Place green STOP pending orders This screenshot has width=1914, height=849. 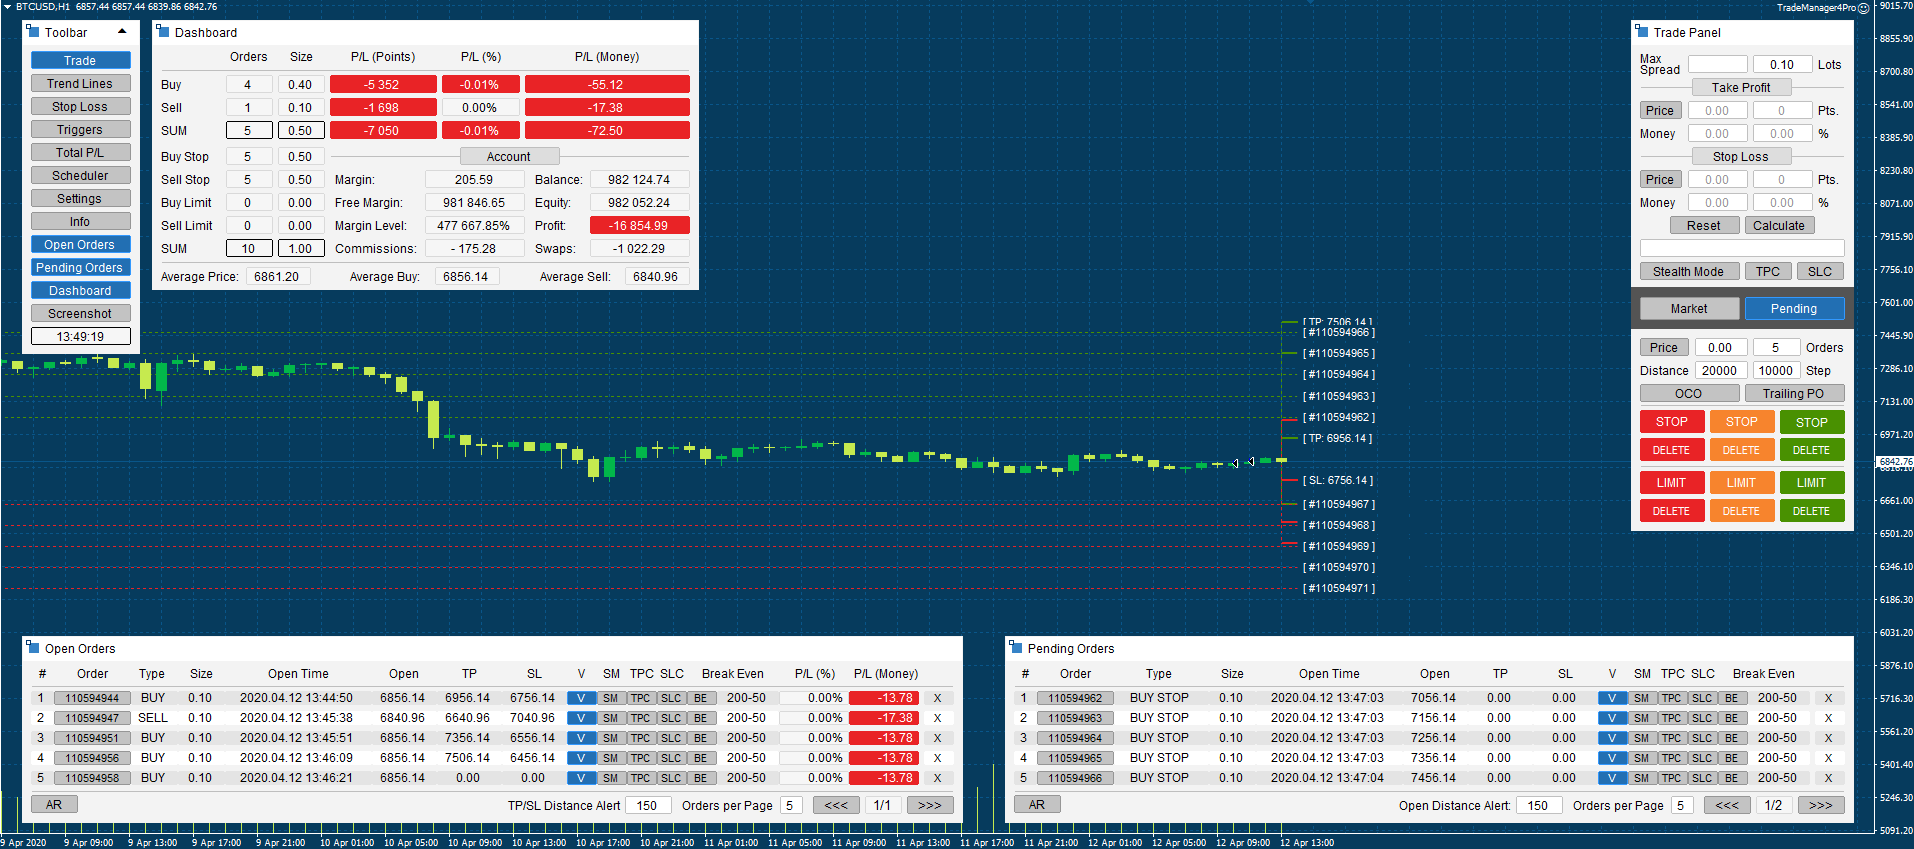coord(1811,422)
